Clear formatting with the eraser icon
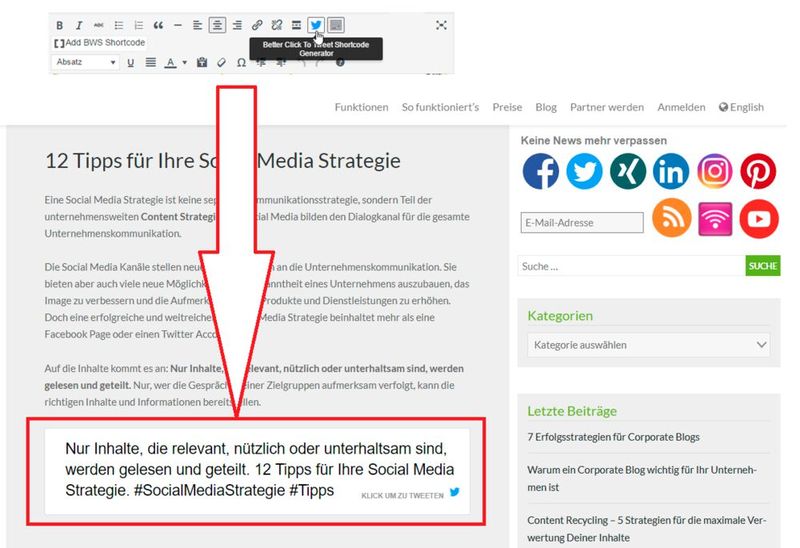 (x=221, y=62)
